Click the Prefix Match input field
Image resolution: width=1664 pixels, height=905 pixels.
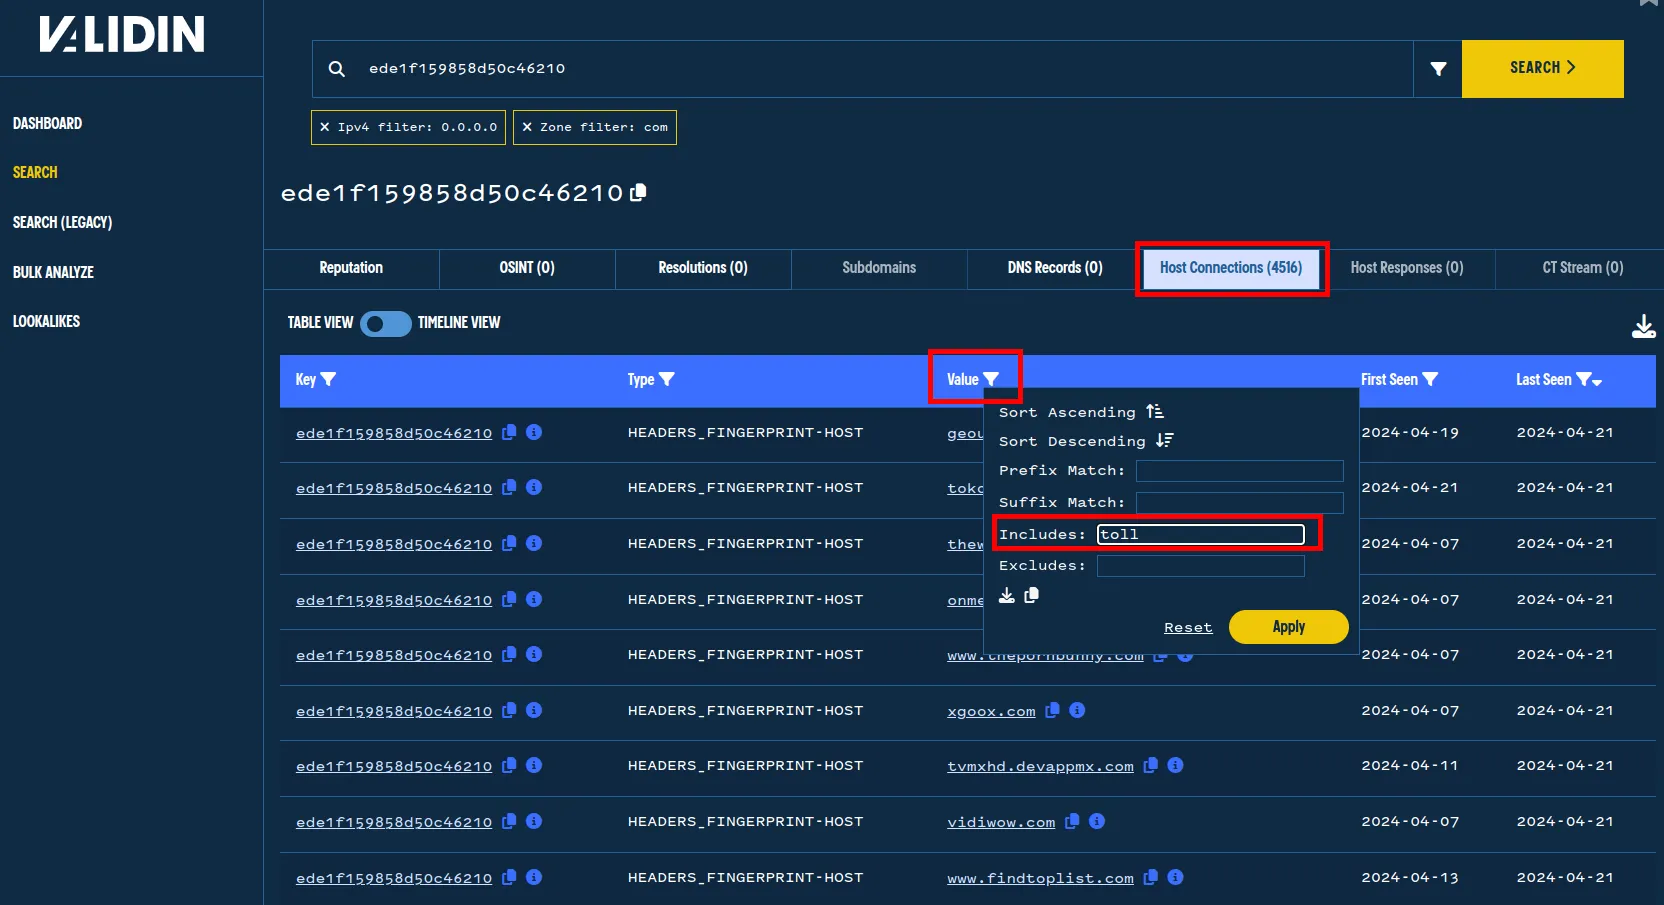click(x=1239, y=471)
